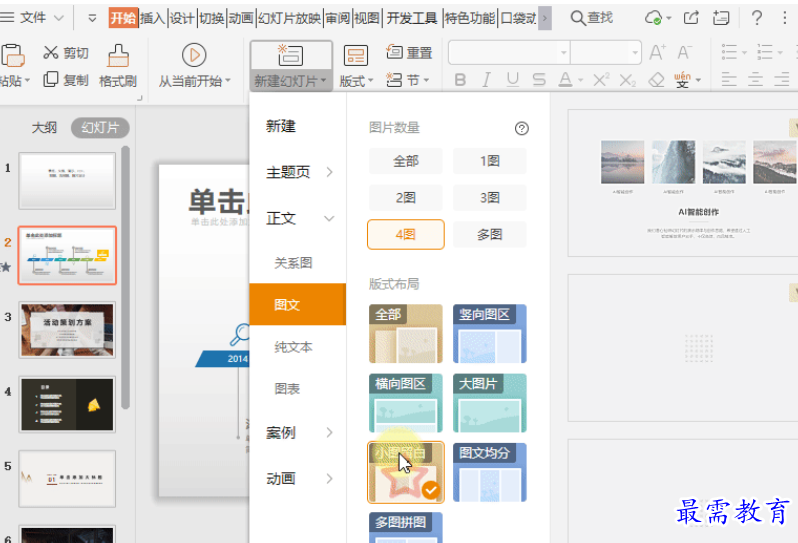Click the hamburger File menu icon

(7, 18)
